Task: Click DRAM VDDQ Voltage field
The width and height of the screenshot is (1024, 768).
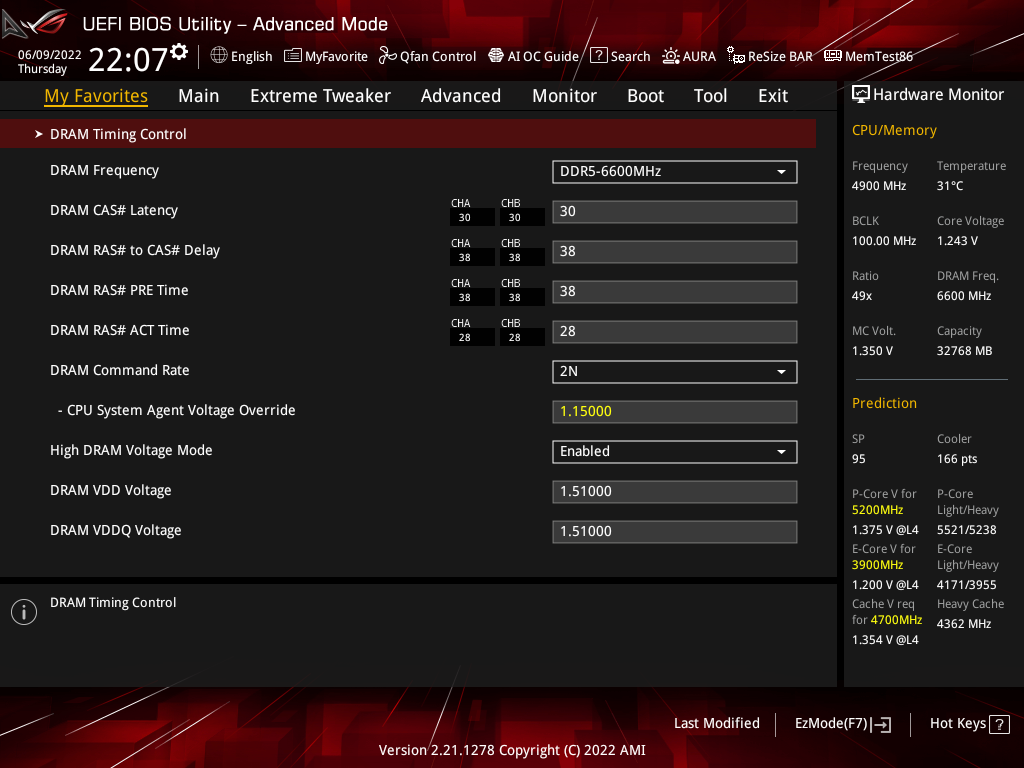Action: (675, 532)
